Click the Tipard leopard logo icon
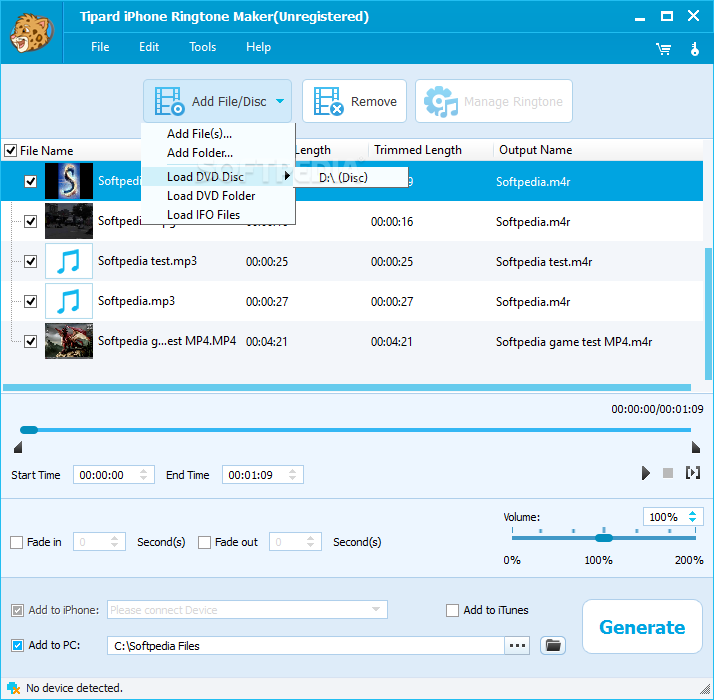 (31, 33)
